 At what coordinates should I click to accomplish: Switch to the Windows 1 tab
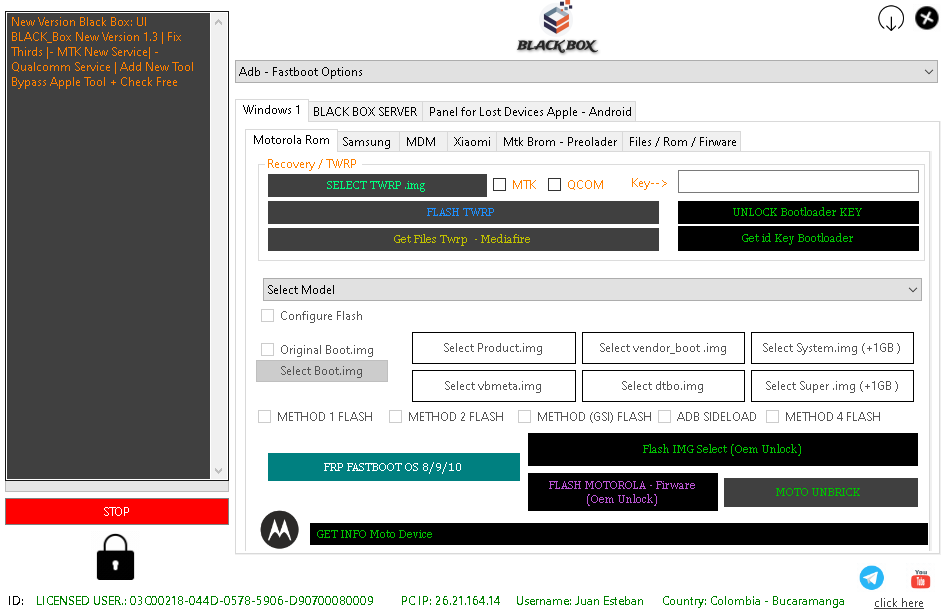click(x=271, y=110)
